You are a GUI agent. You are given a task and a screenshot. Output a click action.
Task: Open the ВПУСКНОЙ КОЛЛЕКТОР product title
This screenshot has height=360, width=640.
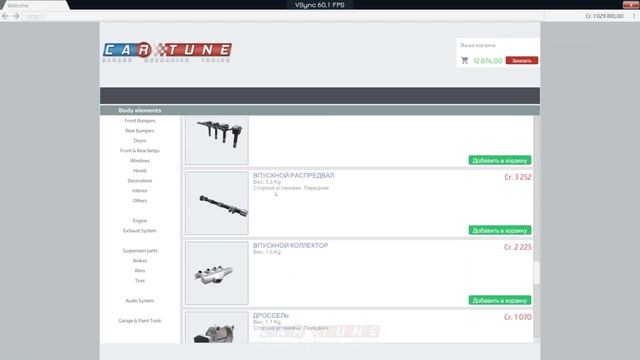click(290, 245)
